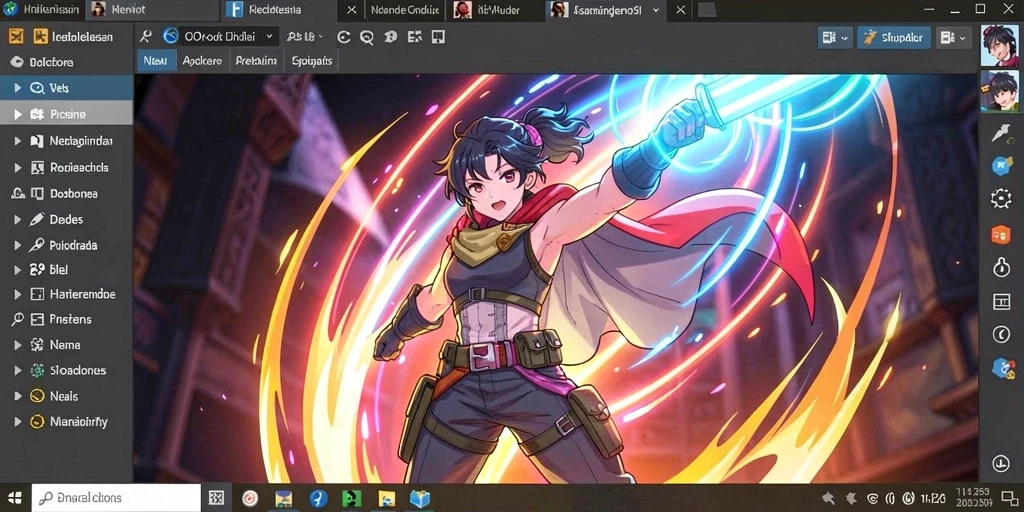Click the orange square icon in right sidebar

coord(1000,233)
